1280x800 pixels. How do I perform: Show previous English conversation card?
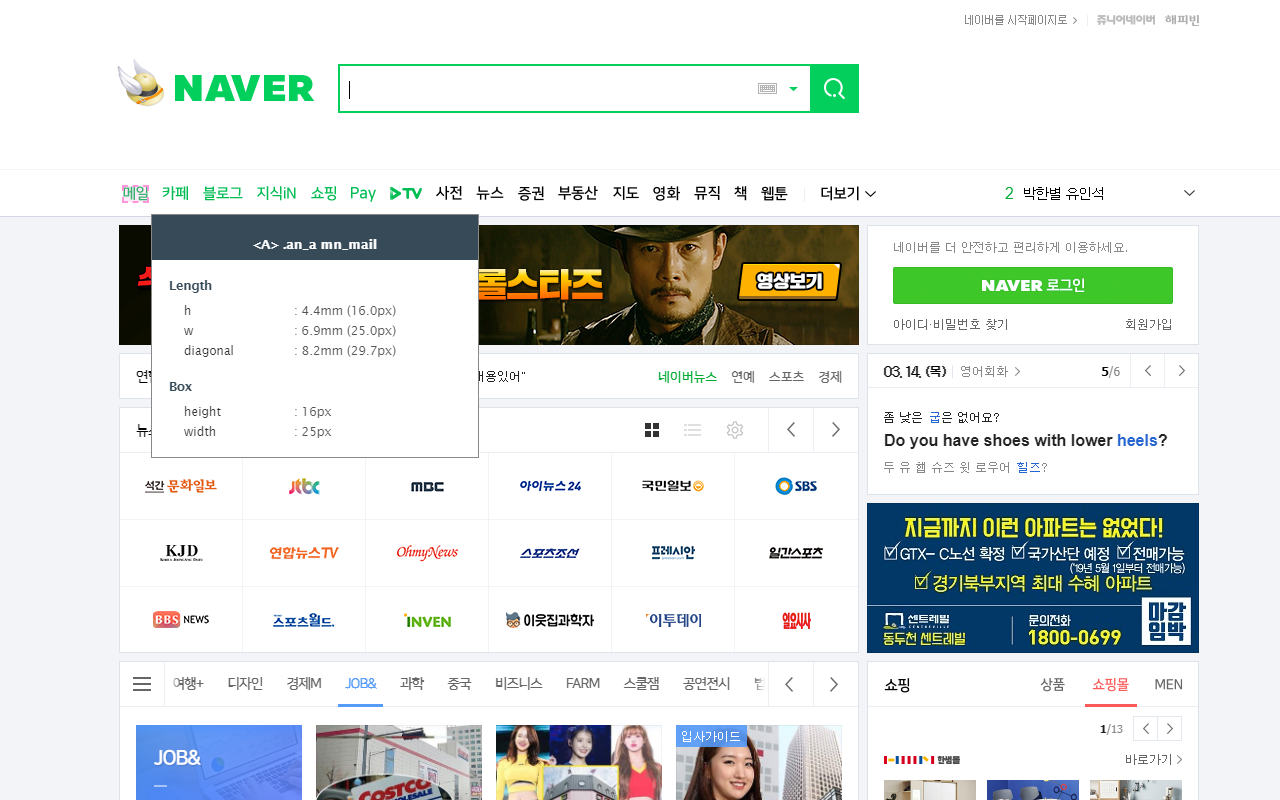(1148, 371)
